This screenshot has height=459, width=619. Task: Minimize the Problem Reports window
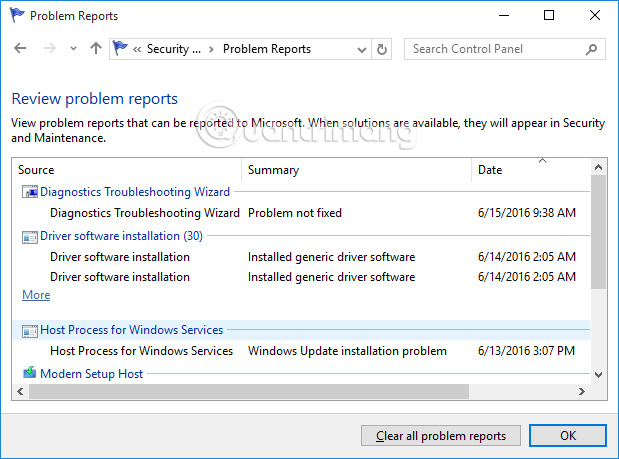coord(504,15)
